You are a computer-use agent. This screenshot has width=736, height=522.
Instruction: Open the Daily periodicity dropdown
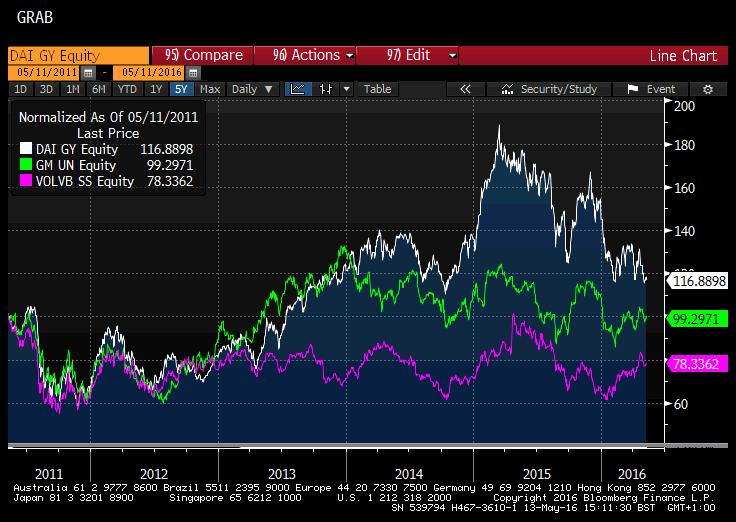coord(252,89)
